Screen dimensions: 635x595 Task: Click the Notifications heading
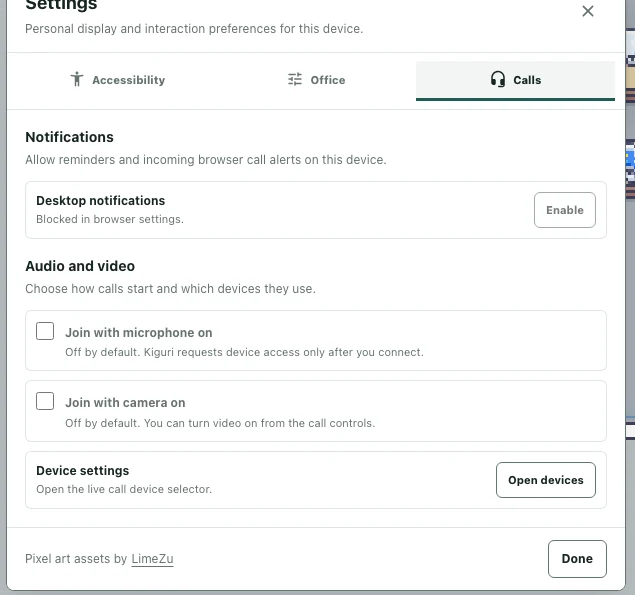pos(69,137)
